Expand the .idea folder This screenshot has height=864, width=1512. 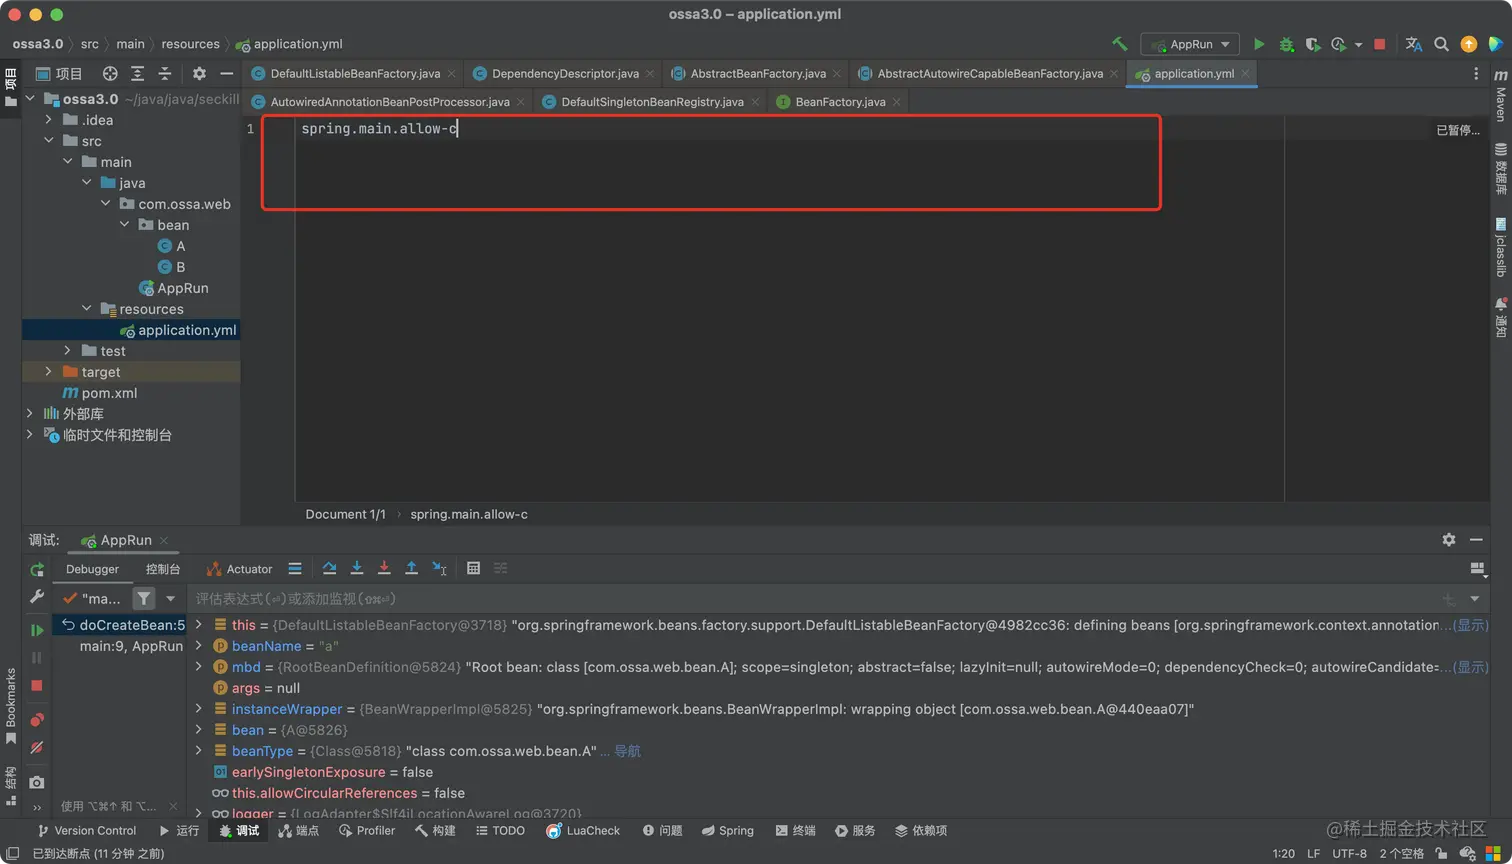(x=48, y=120)
